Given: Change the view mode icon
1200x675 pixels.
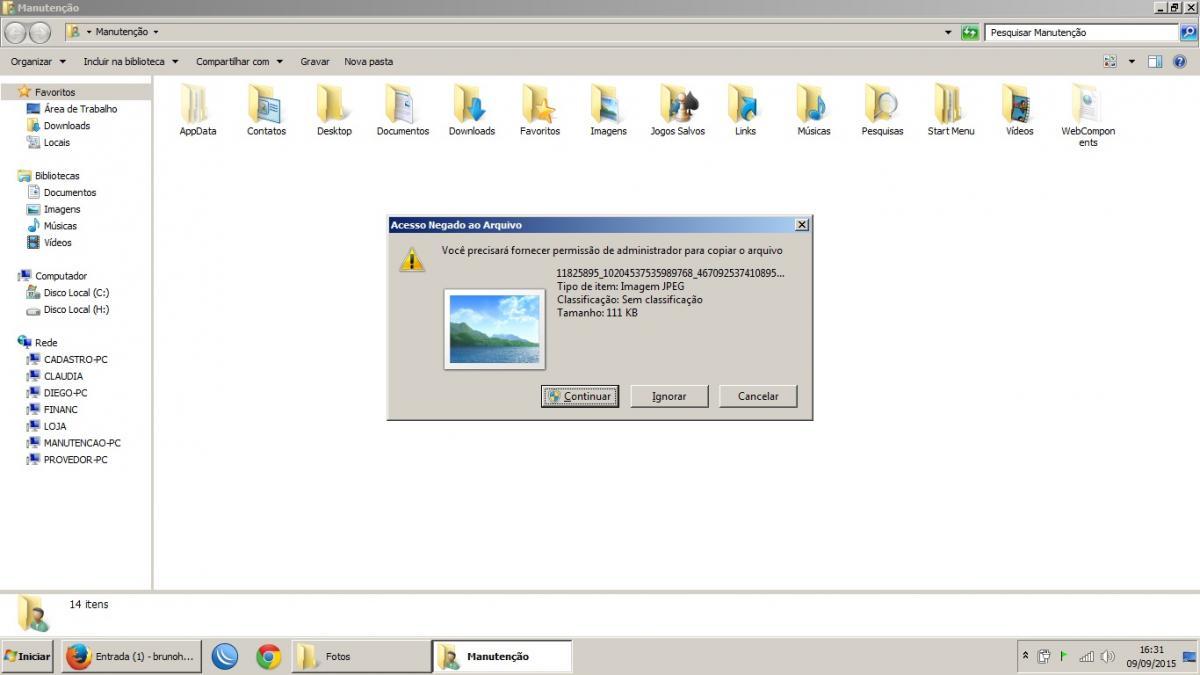Looking at the screenshot, I should point(1110,61).
